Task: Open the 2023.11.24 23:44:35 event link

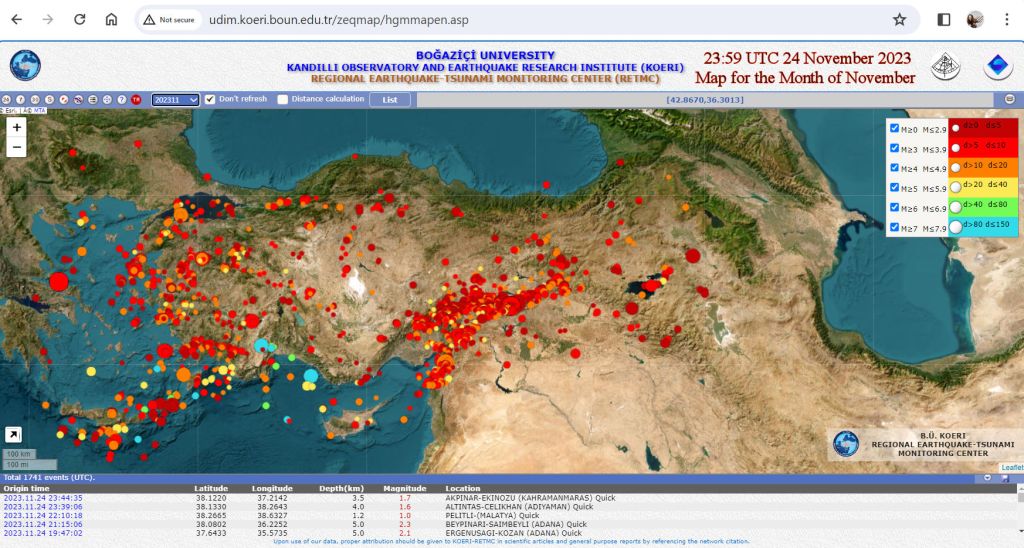Action: click(x=43, y=497)
